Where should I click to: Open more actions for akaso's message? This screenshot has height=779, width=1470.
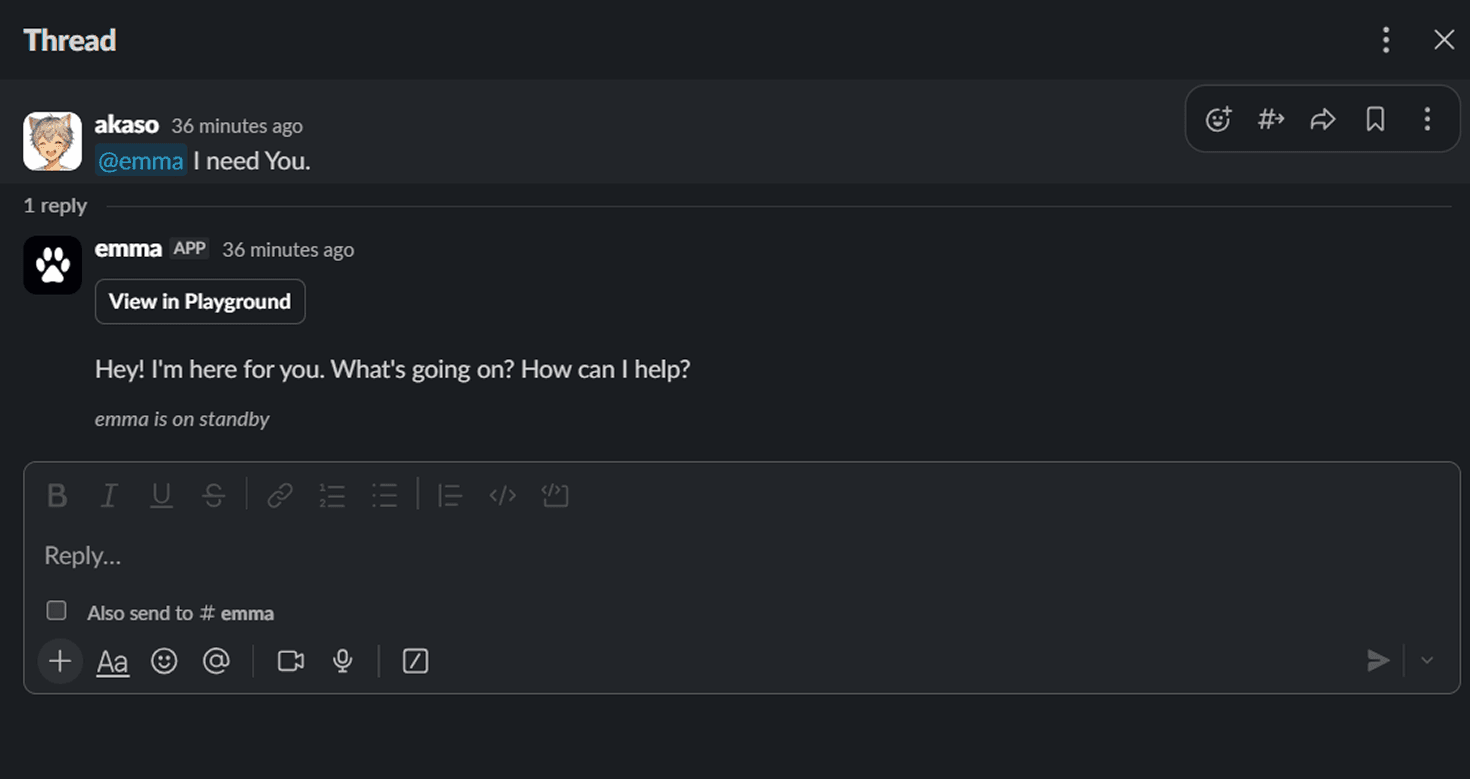1427,120
